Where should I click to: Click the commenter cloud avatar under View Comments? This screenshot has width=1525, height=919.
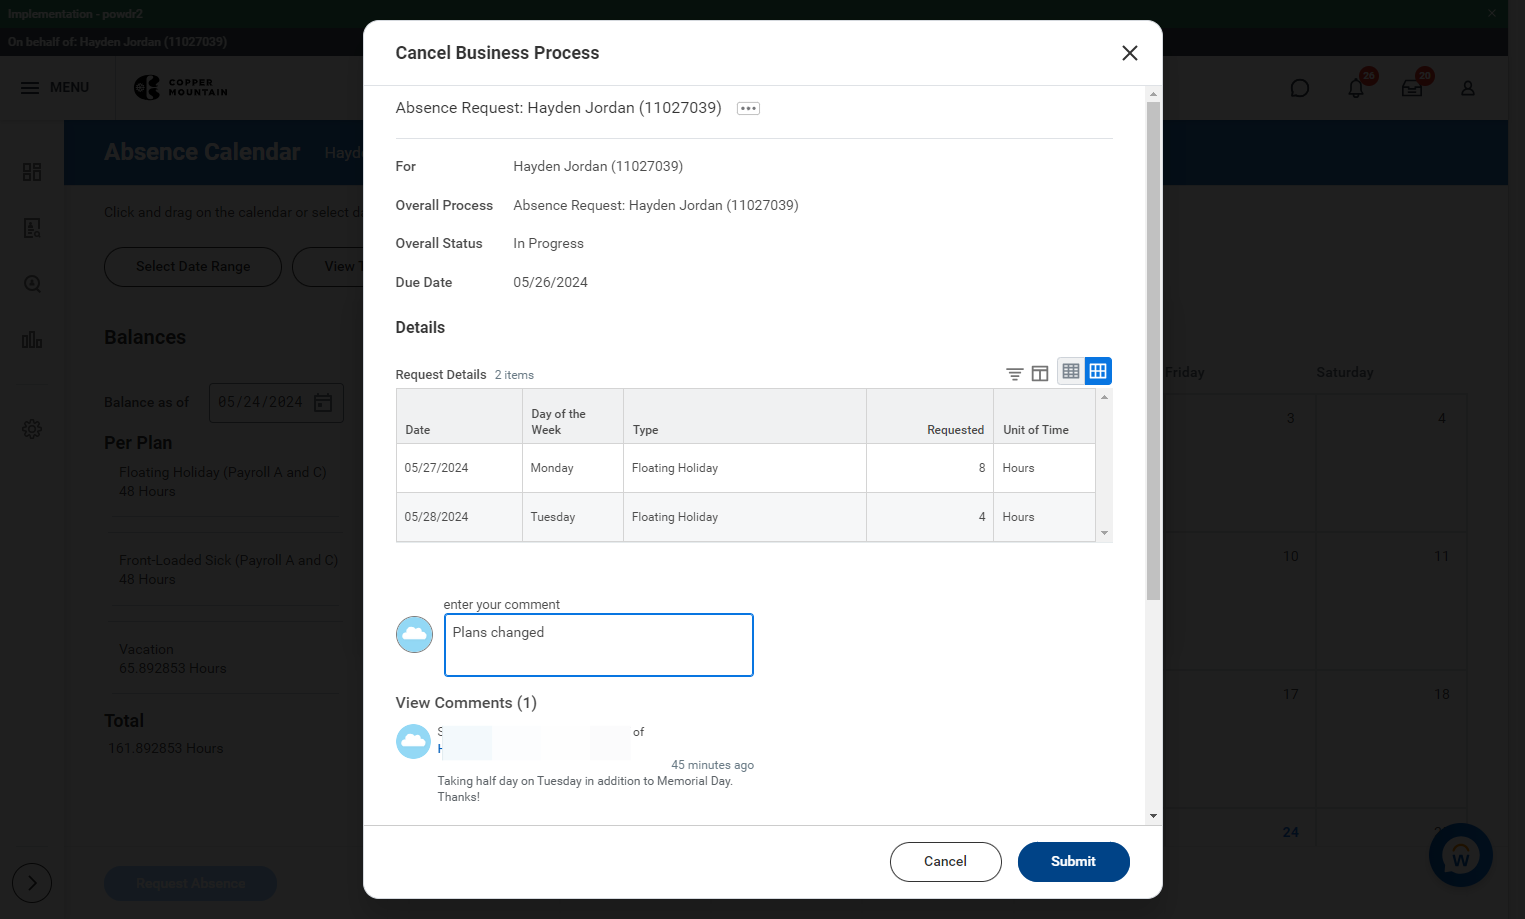[414, 741]
